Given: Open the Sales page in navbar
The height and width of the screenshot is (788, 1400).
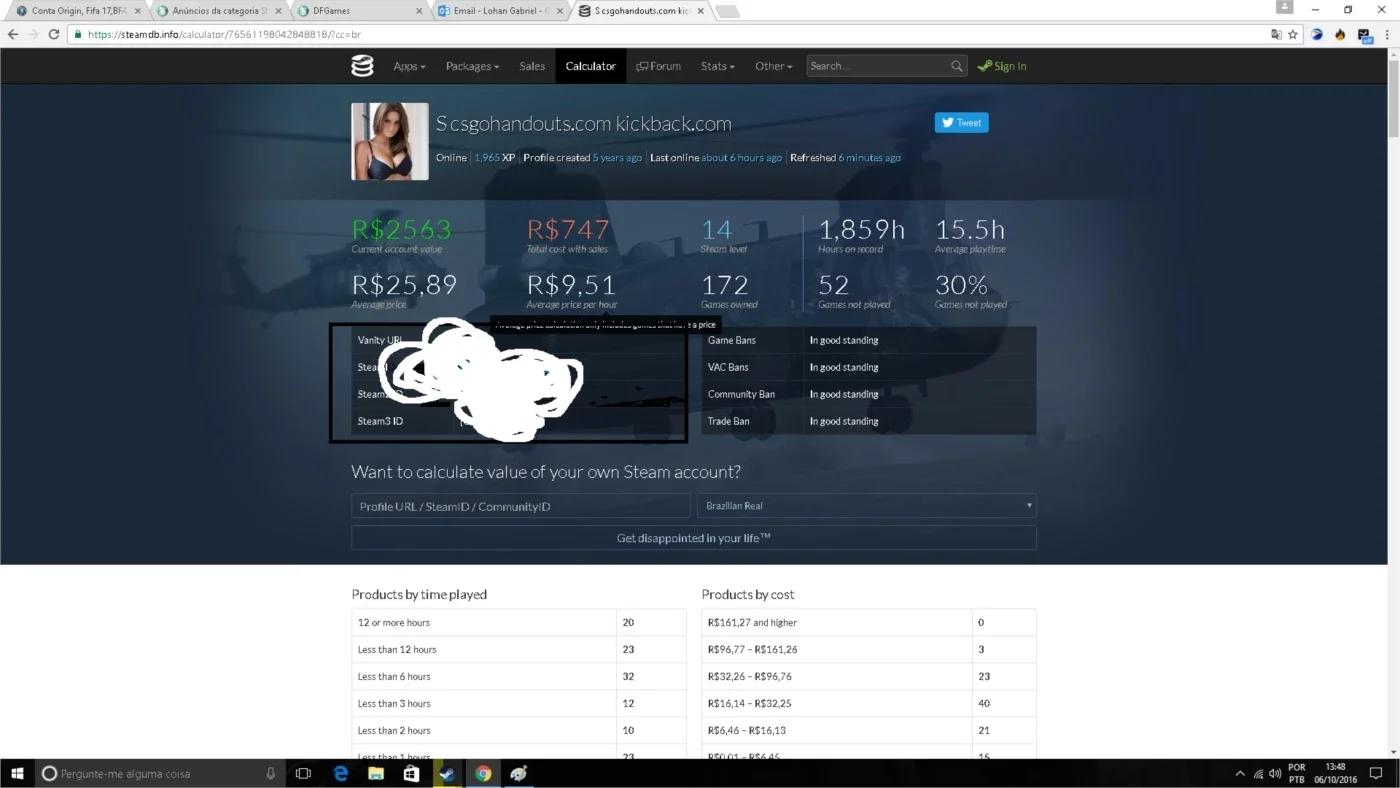Looking at the screenshot, I should tap(532, 66).
